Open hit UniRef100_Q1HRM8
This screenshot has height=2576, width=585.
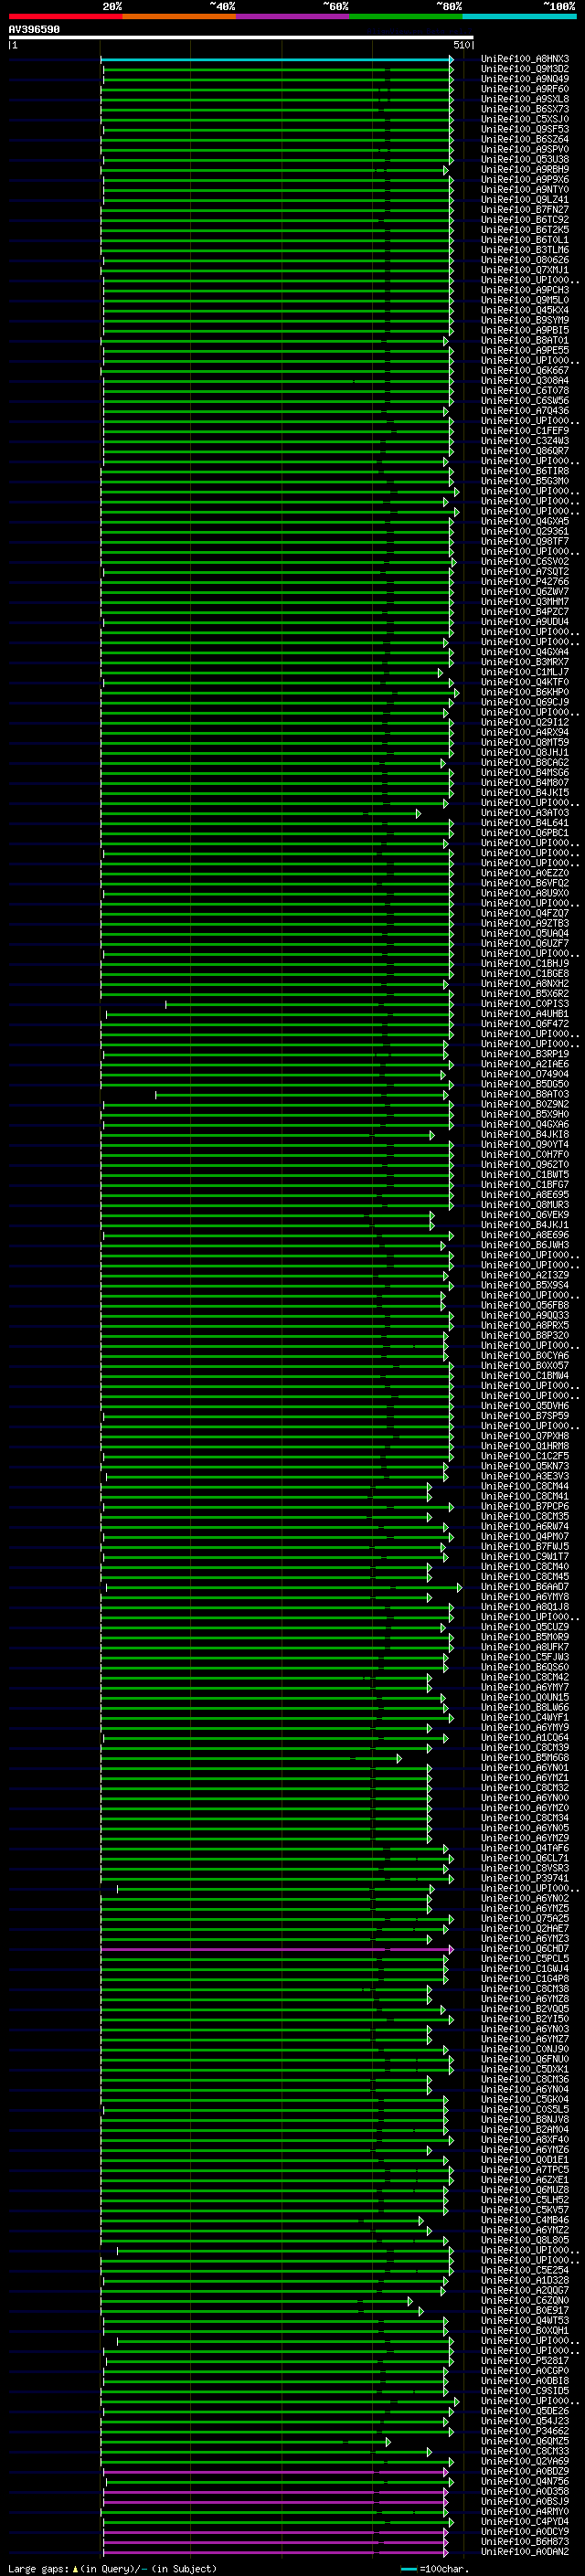point(525,1446)
